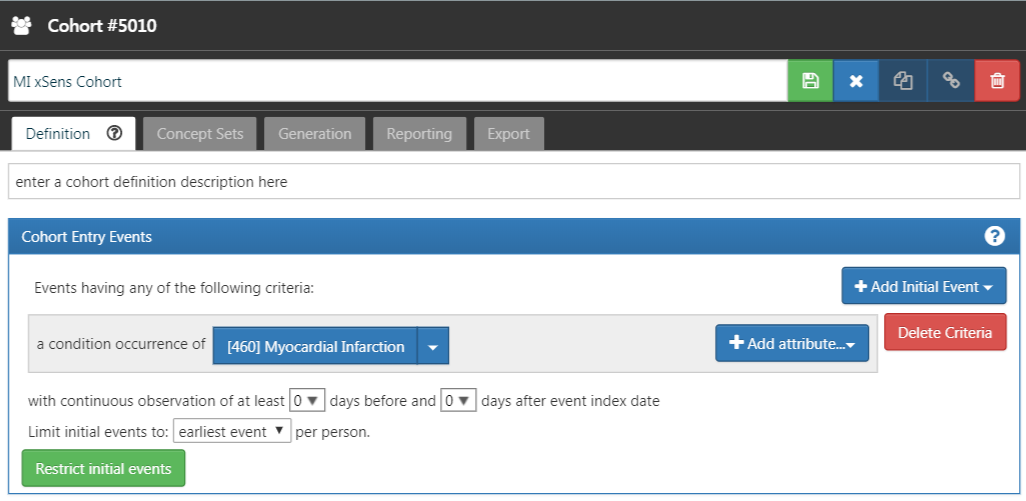Image resolution: width=1026 pixels, height=501 pixels.
Task: Open the link icon for this cohort
Action: pos(951,81)
